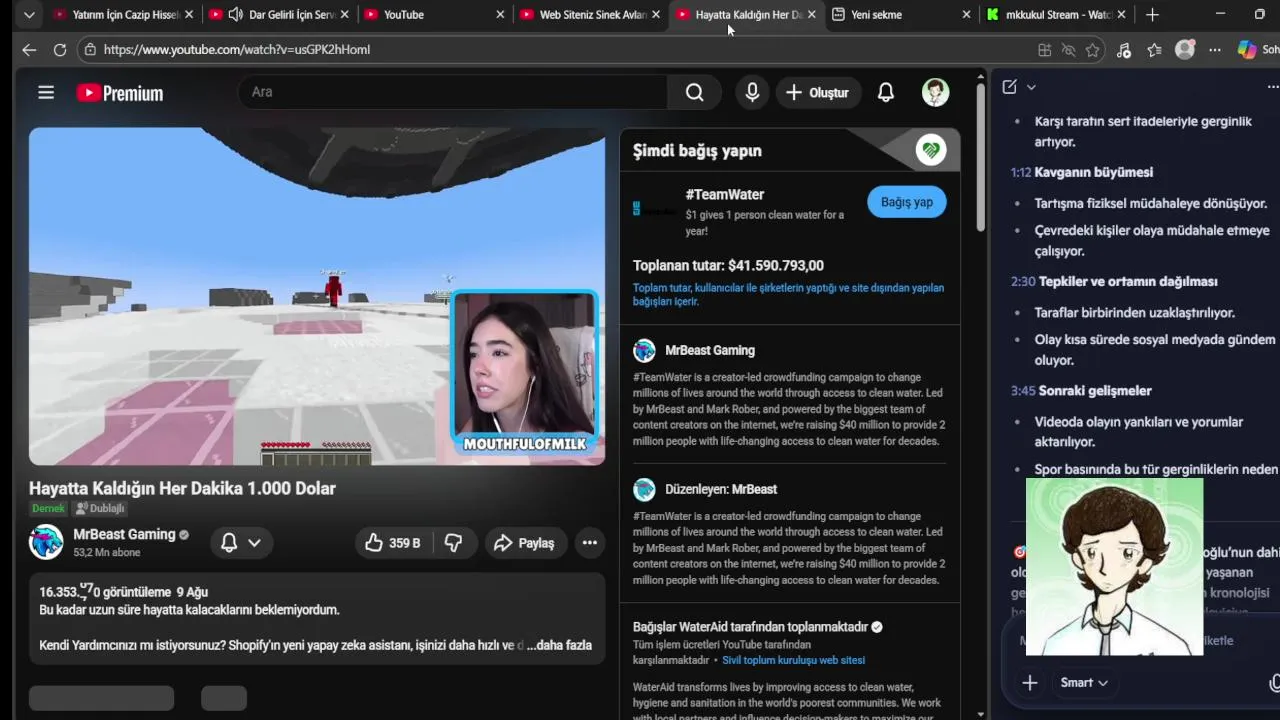Go to YouTube Premium home logo
The image size is (1280, 720).
[119, 93]
